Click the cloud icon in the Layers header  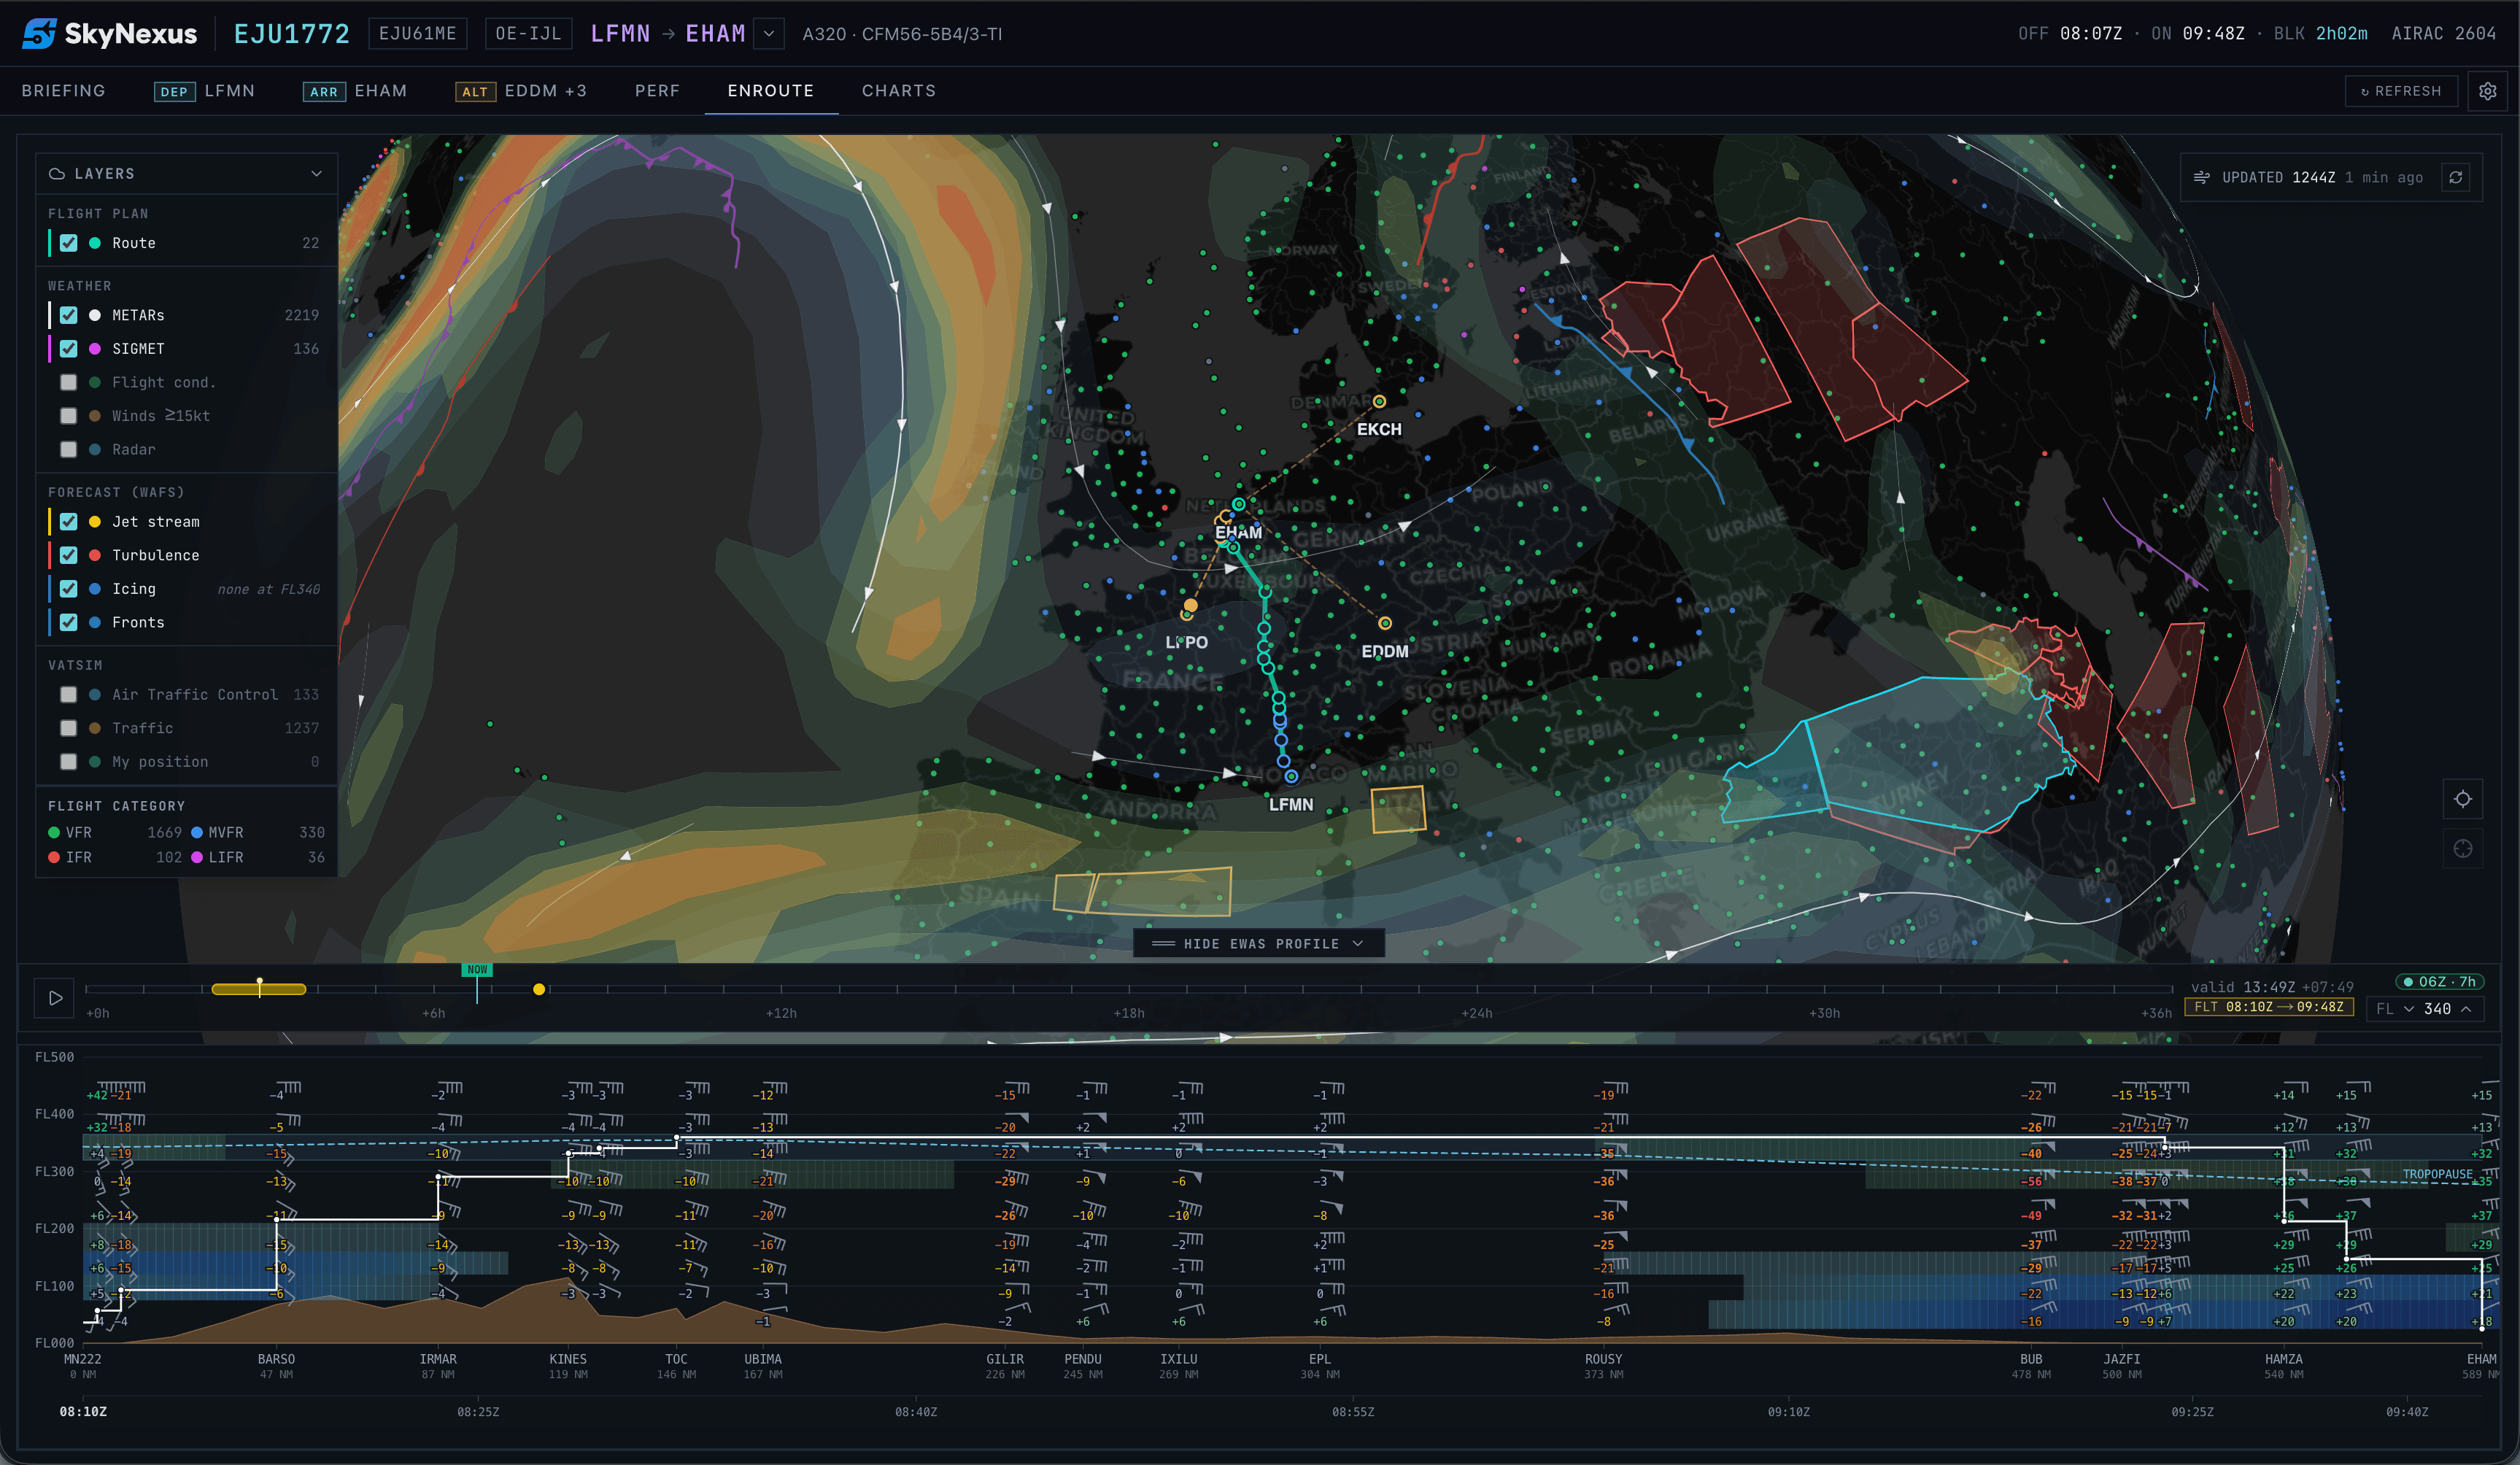pos(57,174)
